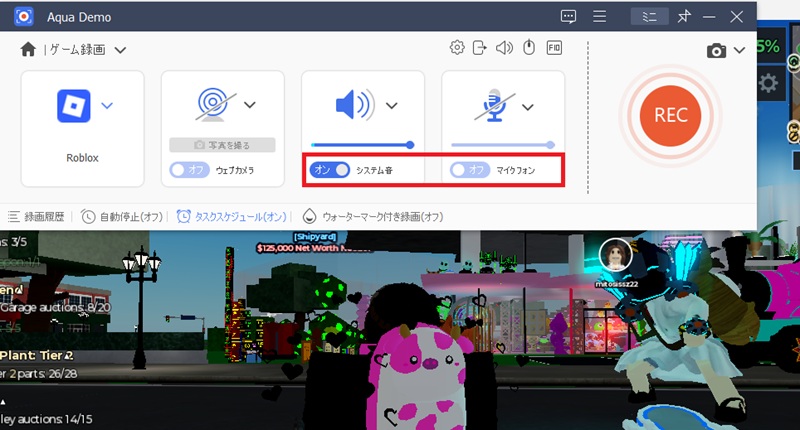
Task: Take a screenshot with the camera icon
Action: (x=716, y=50)
